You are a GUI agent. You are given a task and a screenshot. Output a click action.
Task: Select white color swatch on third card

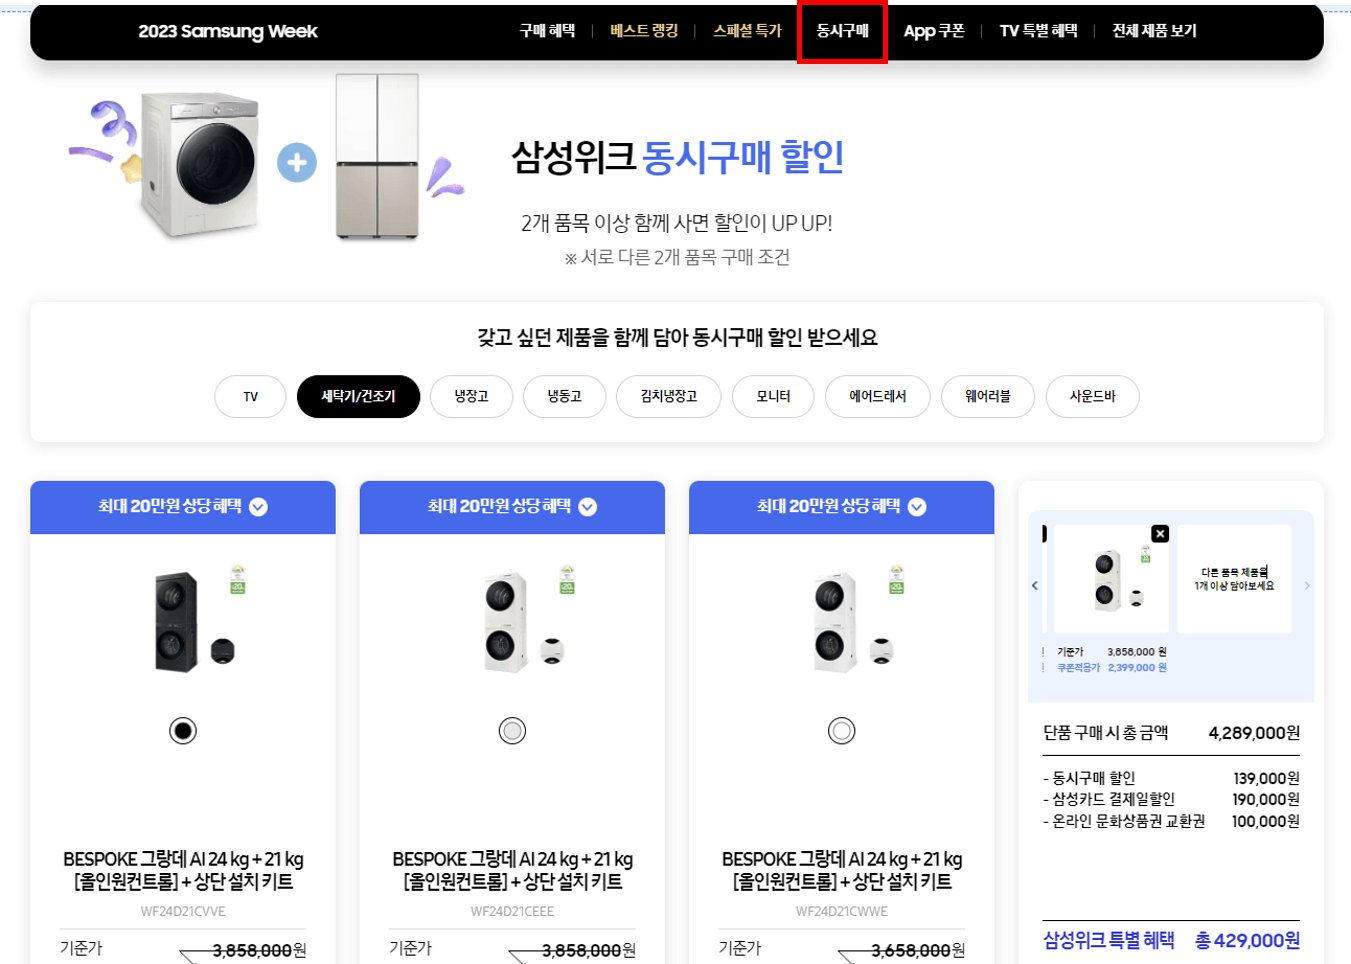(841, 731)
